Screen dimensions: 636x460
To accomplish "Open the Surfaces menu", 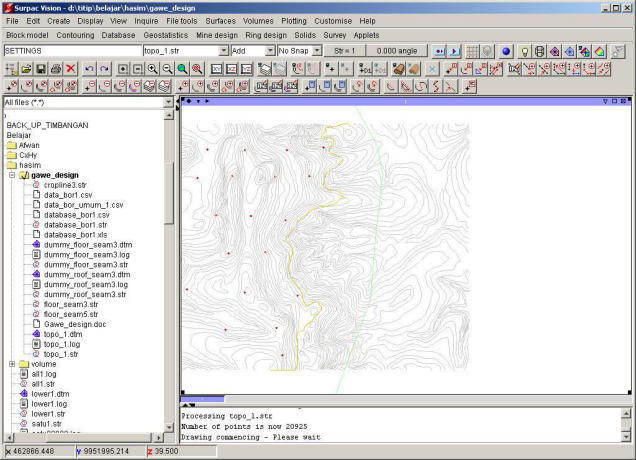I will (219, 20).
